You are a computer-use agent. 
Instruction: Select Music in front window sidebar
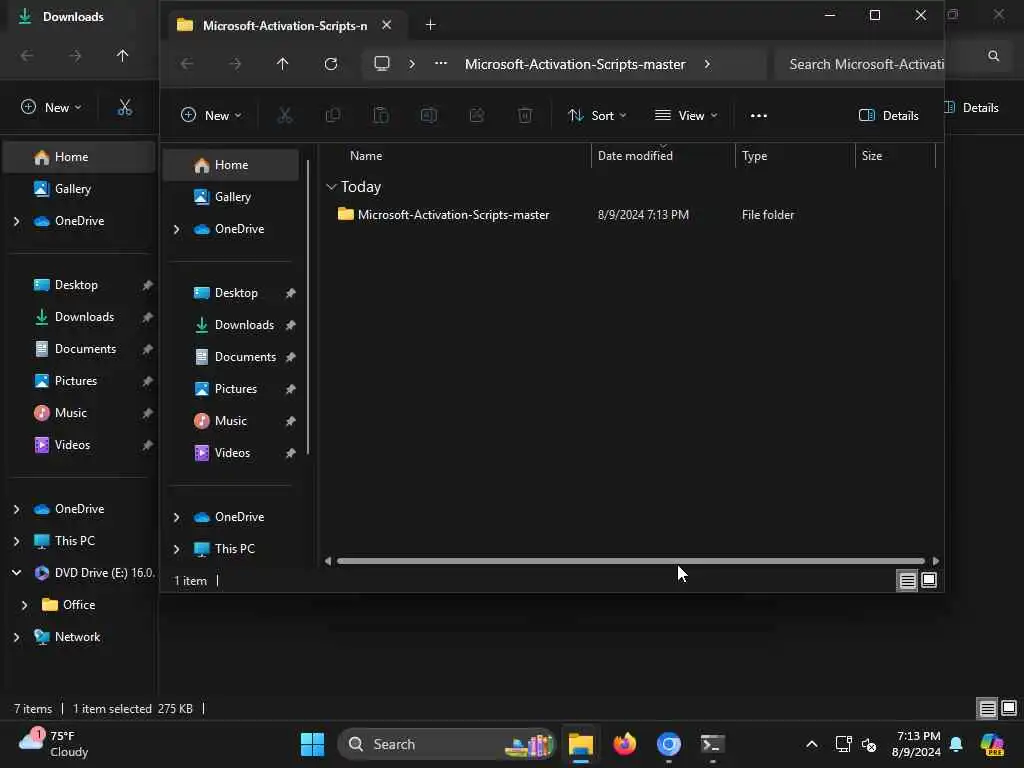coord(231,421)
